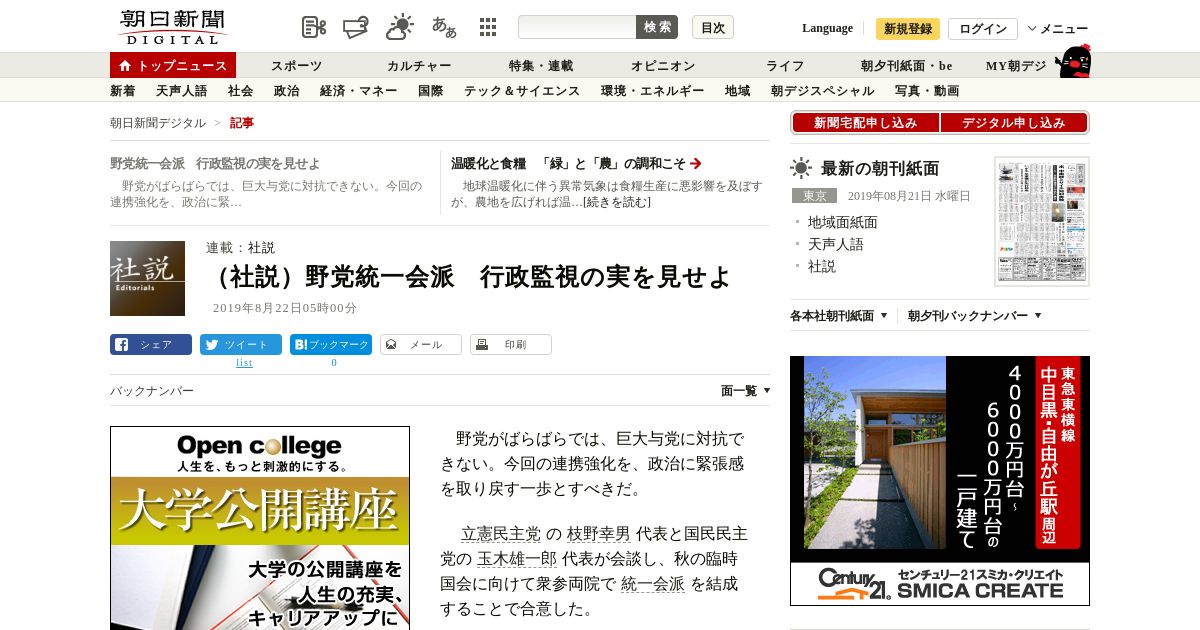Click the tweet list link

244,363
